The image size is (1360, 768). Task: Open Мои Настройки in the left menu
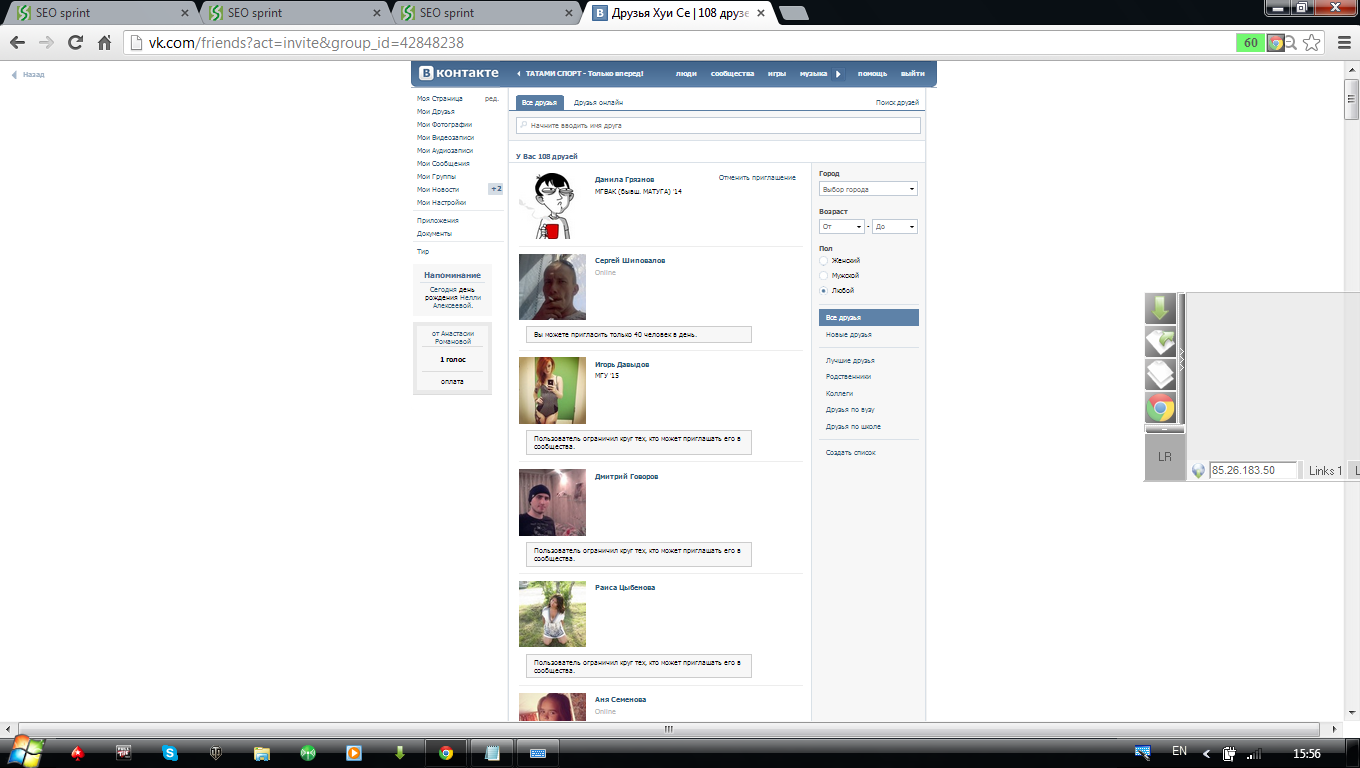click(441, 202)
